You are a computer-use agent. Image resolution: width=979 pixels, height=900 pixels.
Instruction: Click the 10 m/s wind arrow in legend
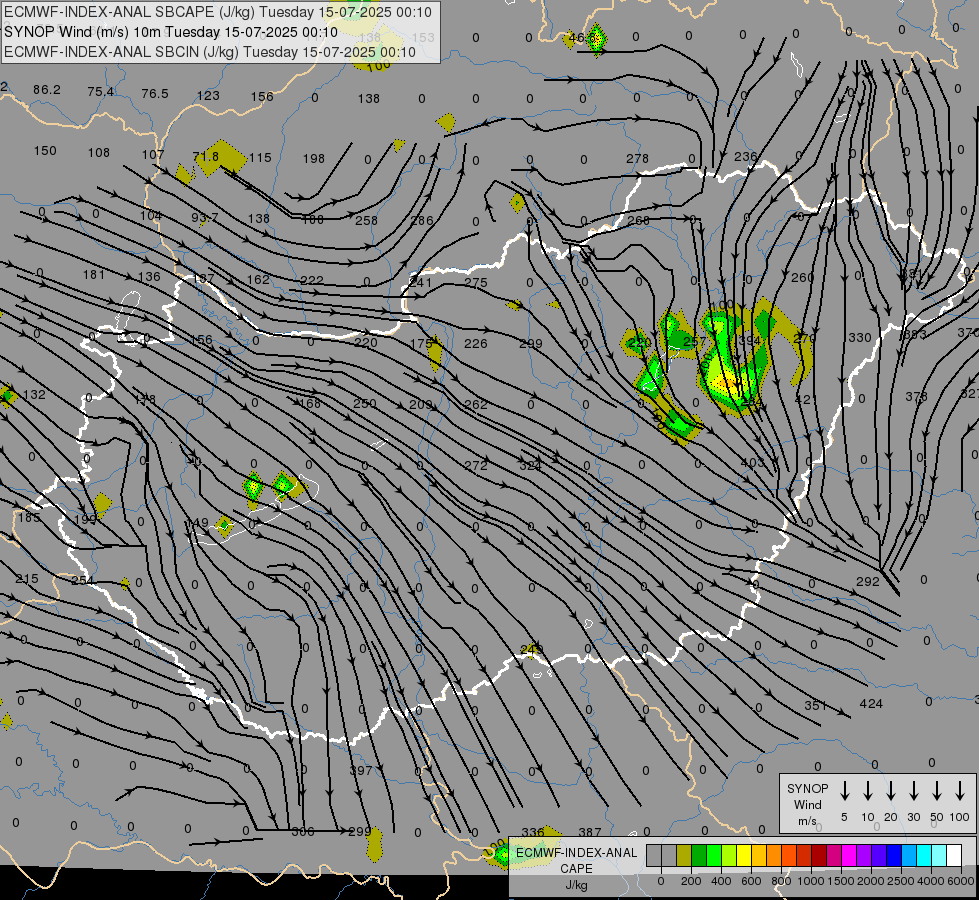[x=867, y=791]
